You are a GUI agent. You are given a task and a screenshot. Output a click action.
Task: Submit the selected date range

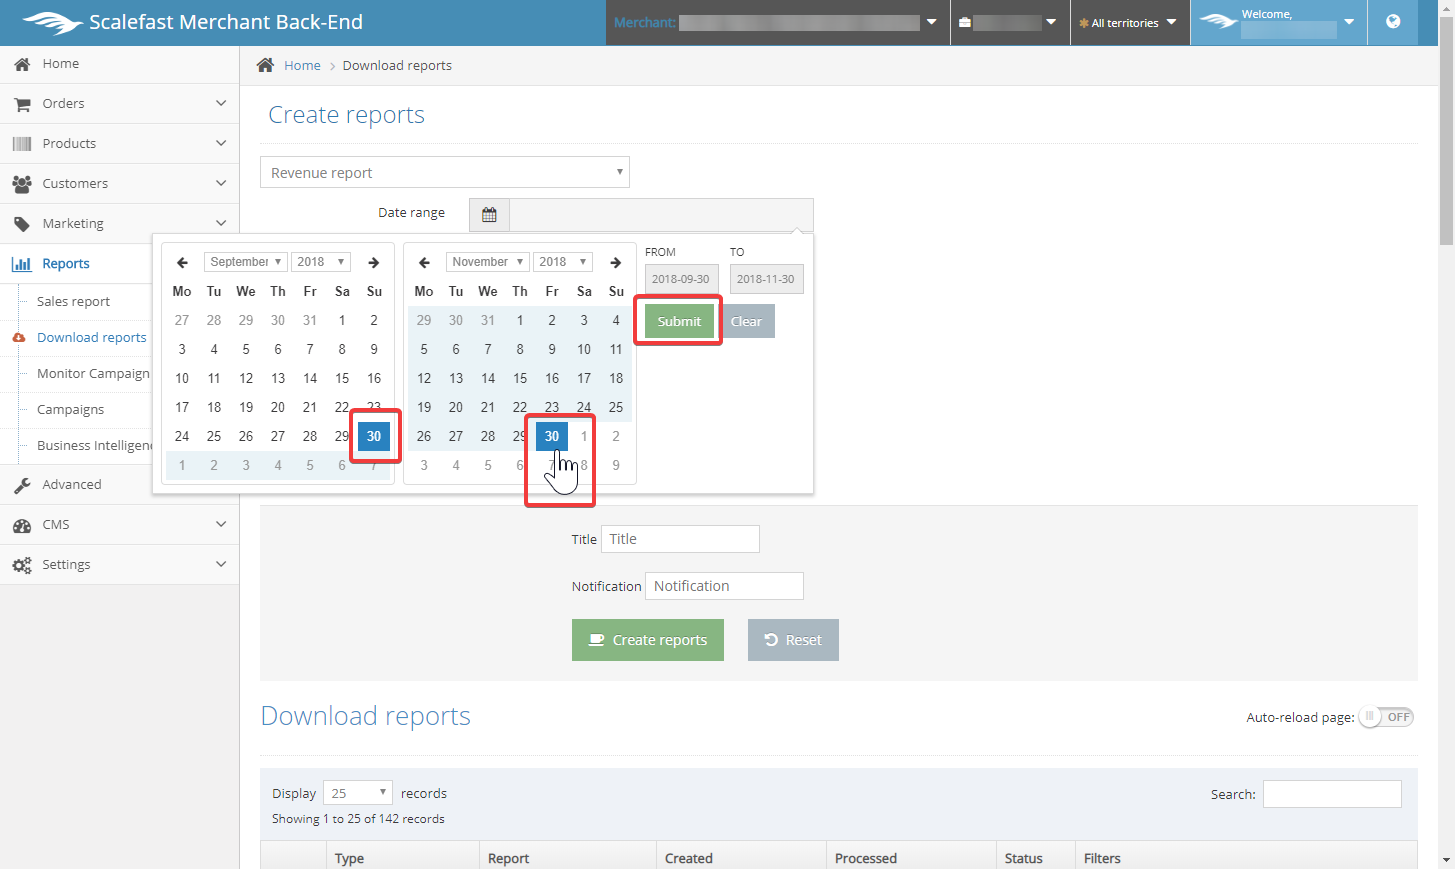click(679, 321)
